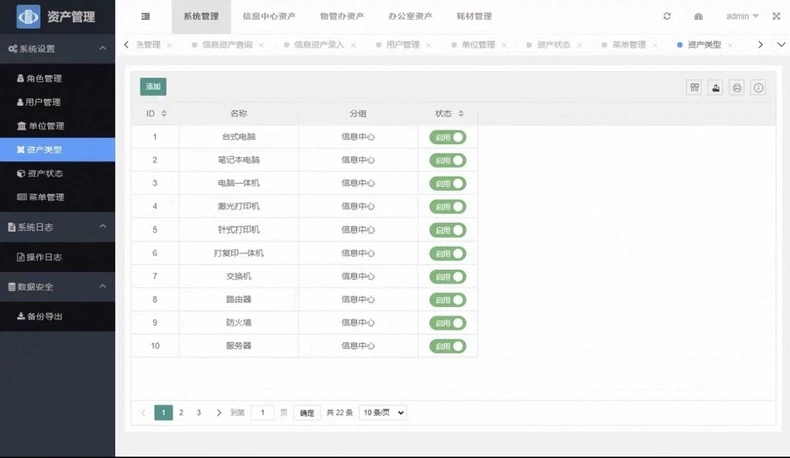790x458 pixels.
Task: Click the export table icon
Action: click(715, 88)
